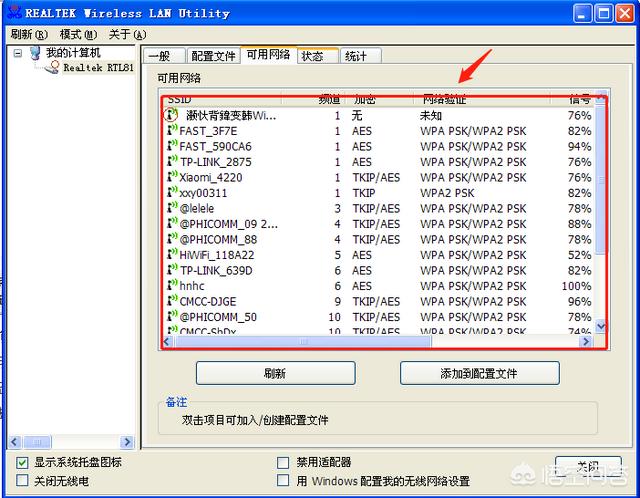The height and width of the screenshot is (498, 640).
Task: Click network list scroll down arrow
Action: (x=600, y=326)
